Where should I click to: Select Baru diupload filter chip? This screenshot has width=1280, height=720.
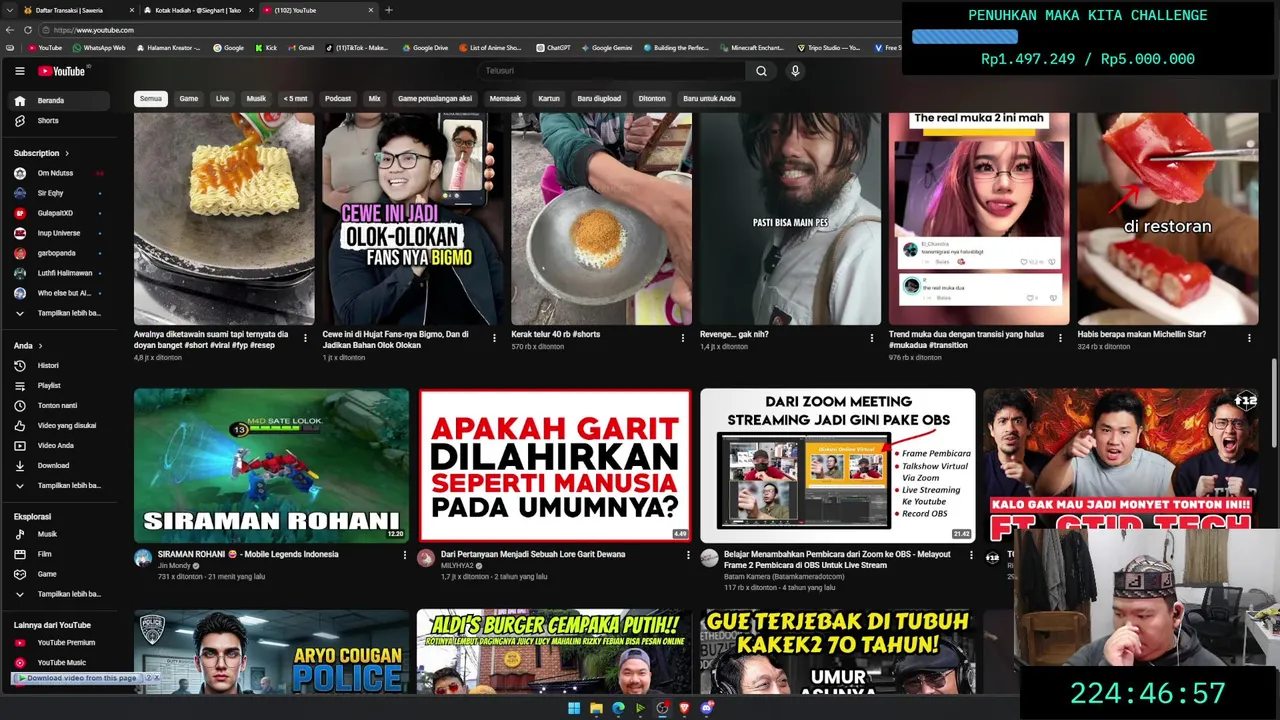coord(599,99)
